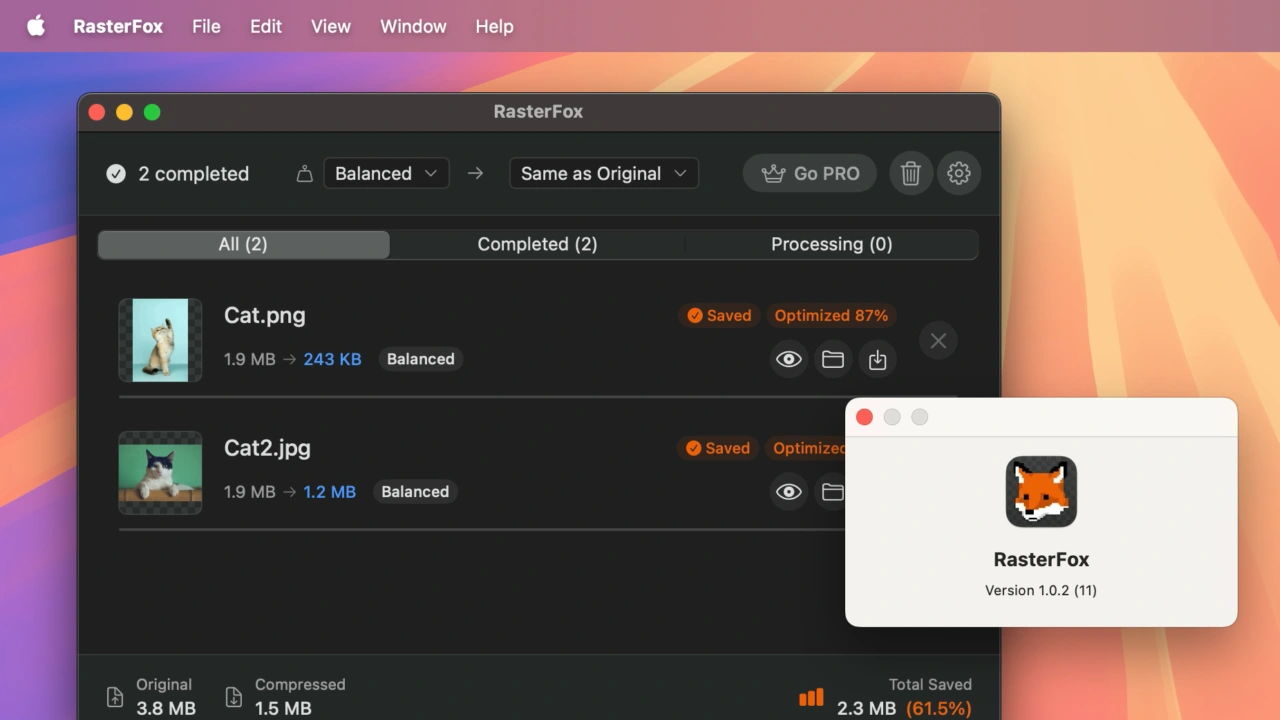Click the Total Saved bar chart icon
This screenshot has height=720, width=1280.
tap(811, 697)
